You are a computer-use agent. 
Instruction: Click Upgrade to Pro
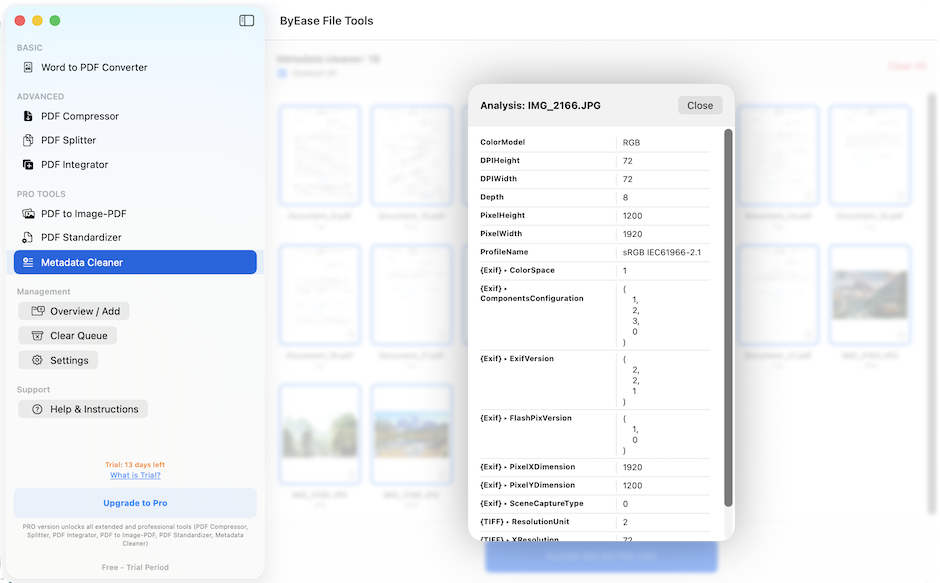135,503
